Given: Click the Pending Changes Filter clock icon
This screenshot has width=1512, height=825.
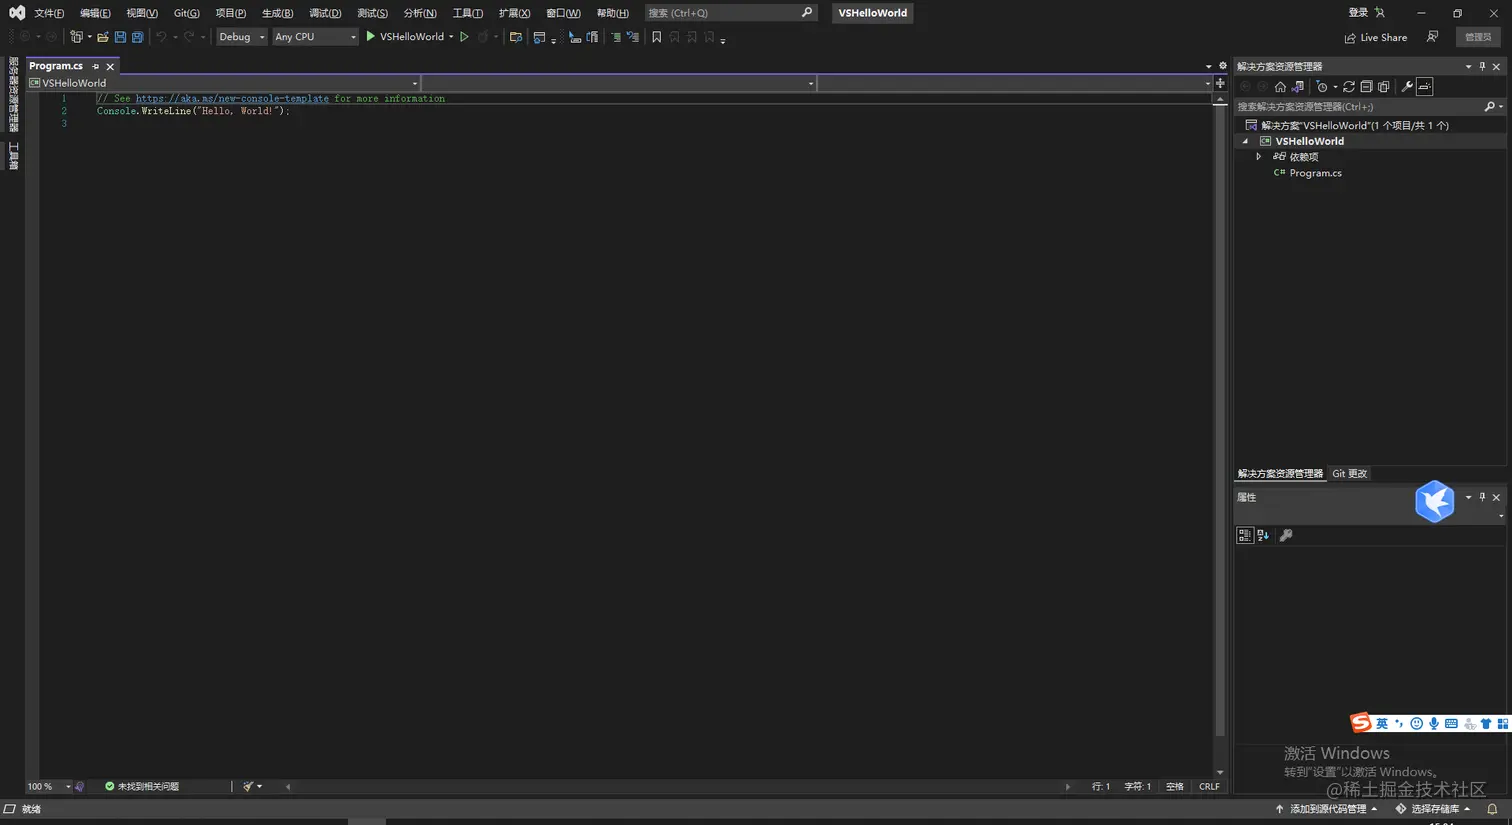Looking at the screenshot, I should click(x=1322, y=87).
